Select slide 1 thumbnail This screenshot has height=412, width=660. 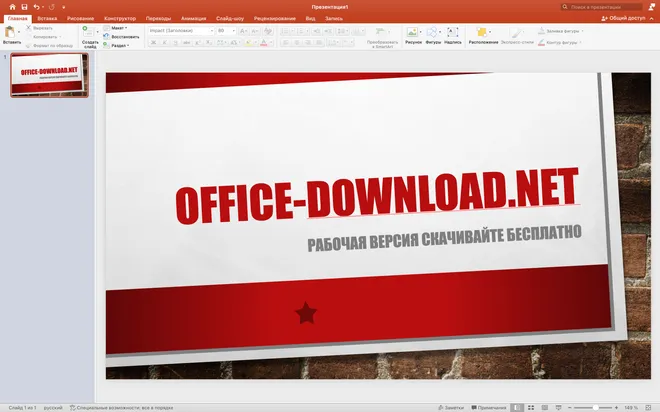coord(49,75)
